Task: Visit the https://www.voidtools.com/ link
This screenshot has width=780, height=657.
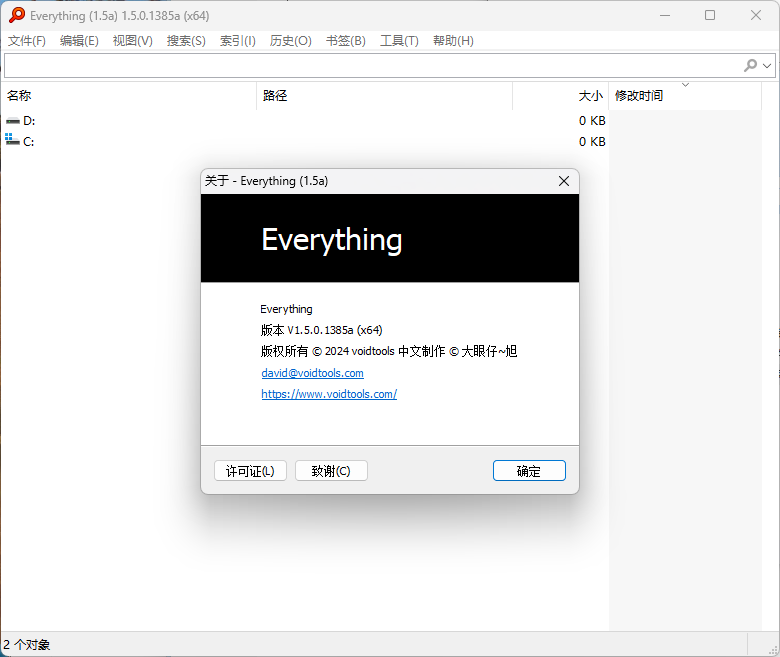Action: coord(329,394)
